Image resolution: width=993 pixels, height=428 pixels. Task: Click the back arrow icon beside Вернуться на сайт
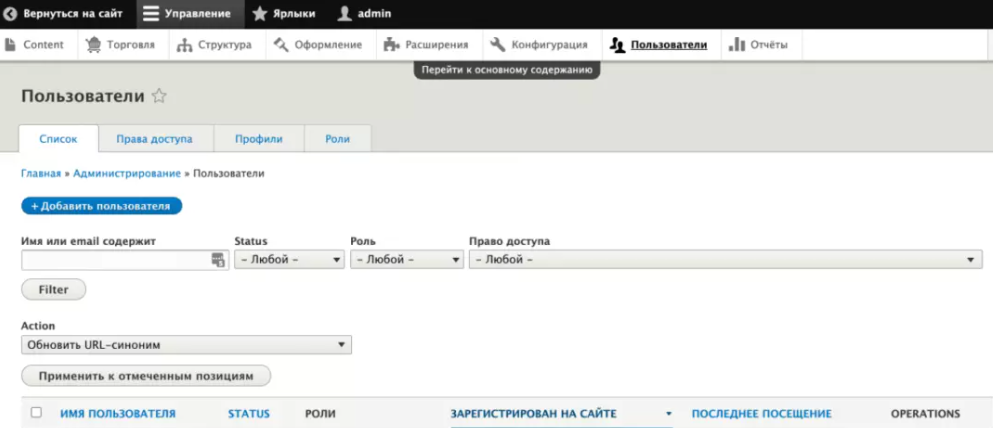pos(11,13)
